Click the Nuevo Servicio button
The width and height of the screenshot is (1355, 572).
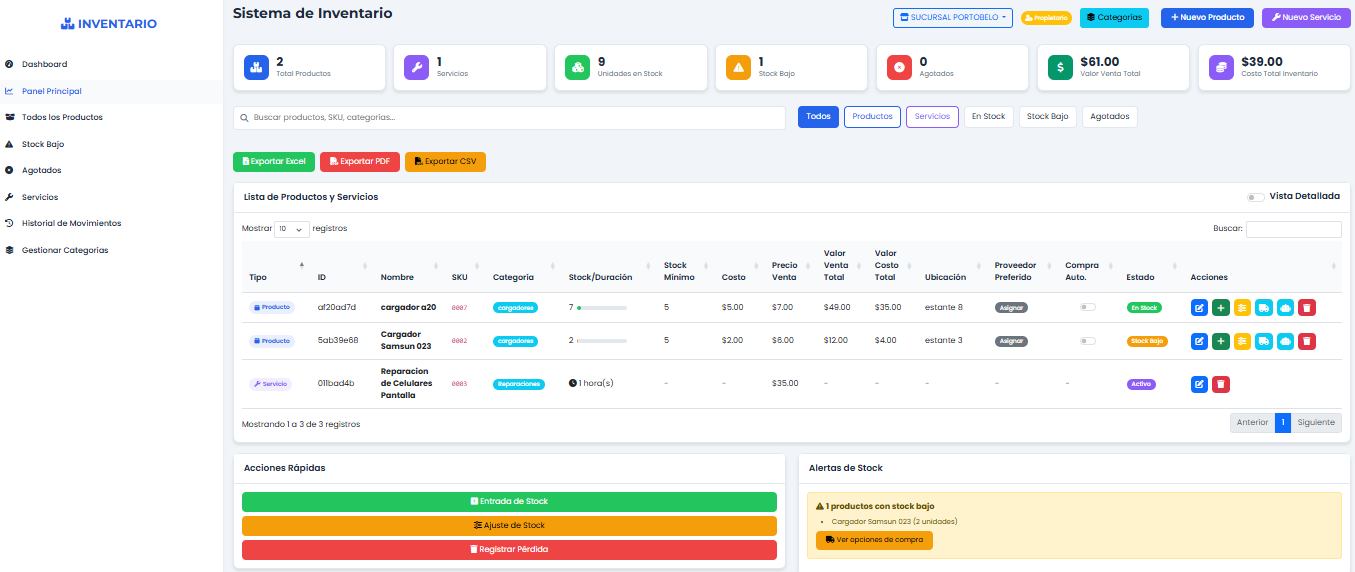tap(1305, 18)
